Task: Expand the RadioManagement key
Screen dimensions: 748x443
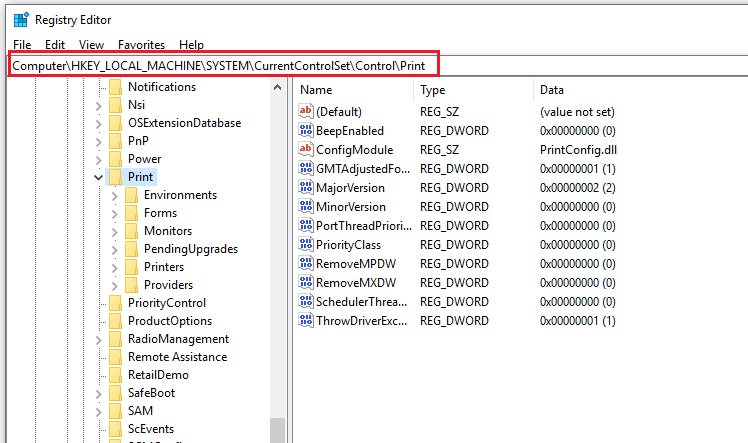Action: click(98, 340)
